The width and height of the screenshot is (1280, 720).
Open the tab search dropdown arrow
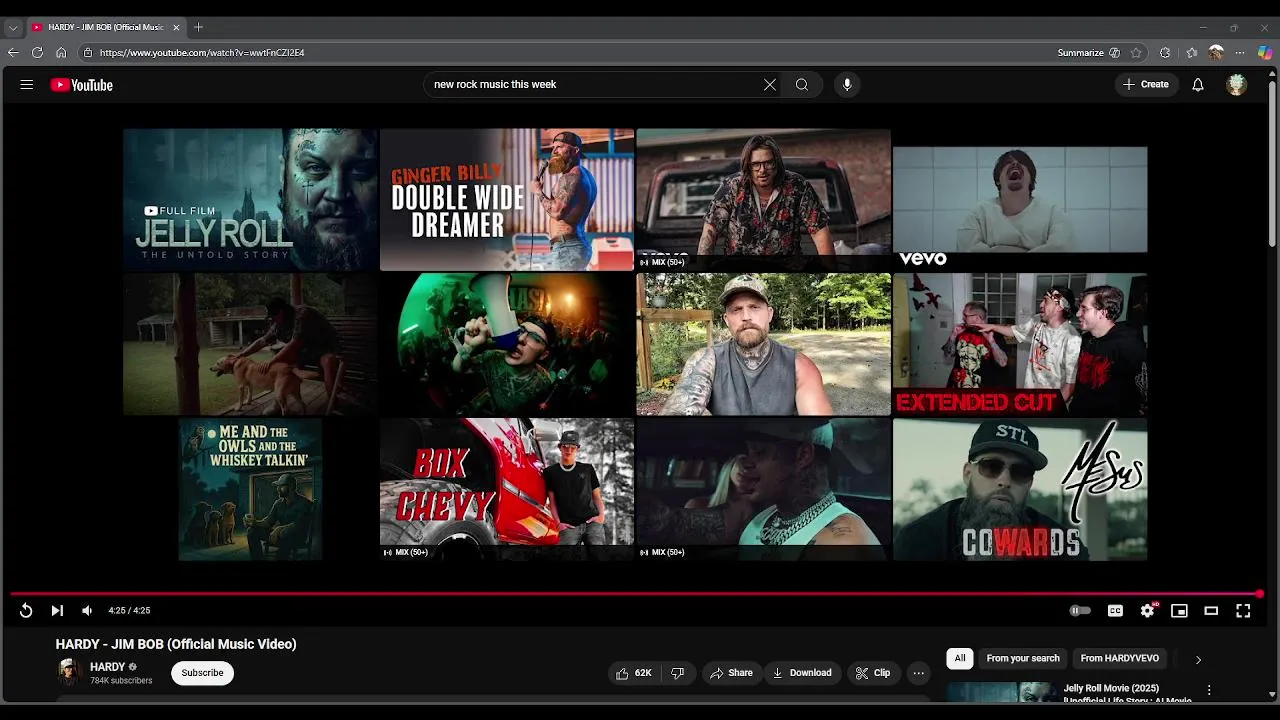pyautogui.click(x=13, y=27)
